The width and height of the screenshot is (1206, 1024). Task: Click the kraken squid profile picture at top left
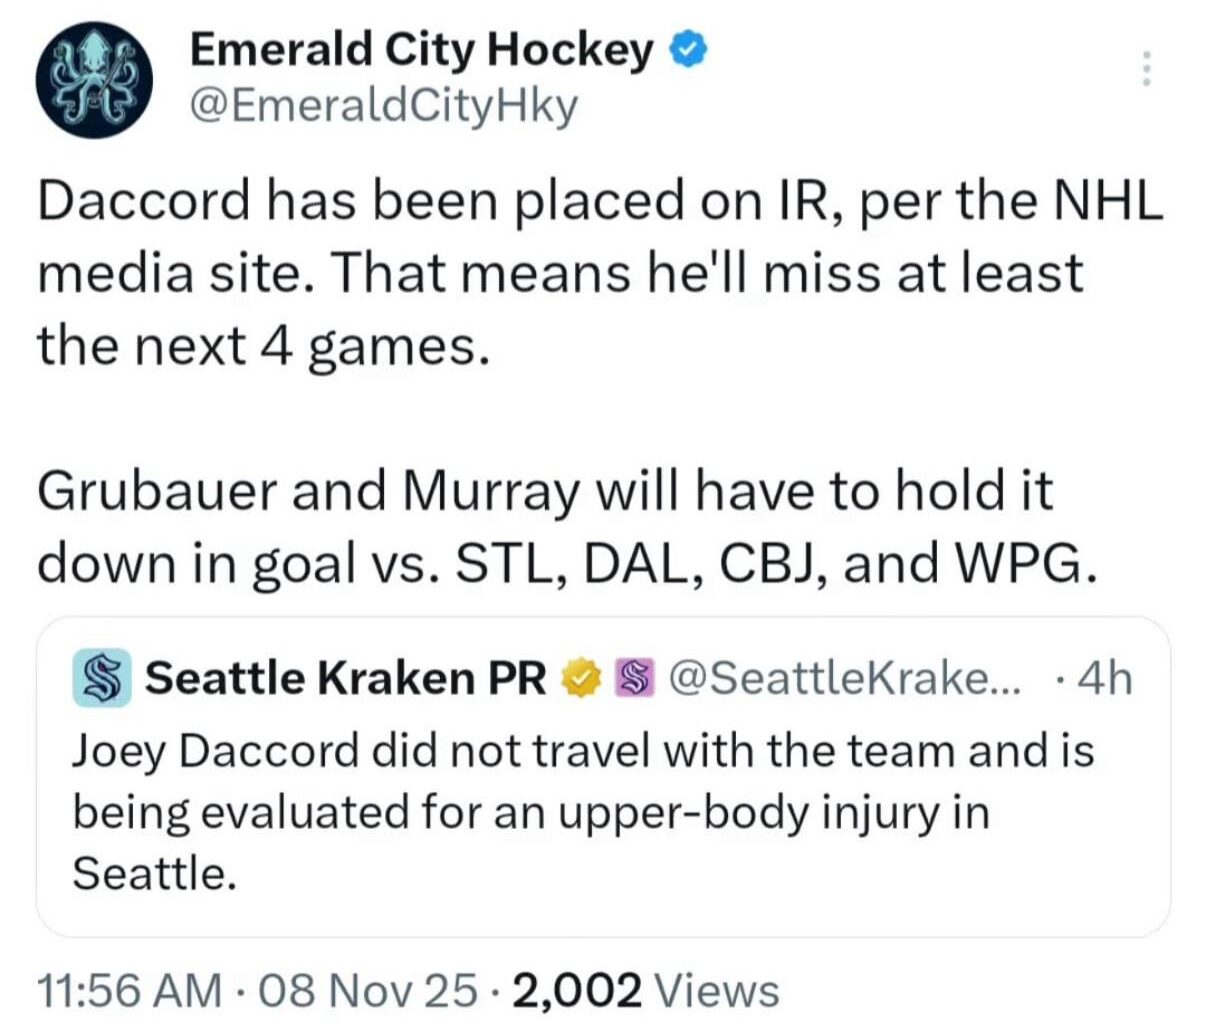click(95, 72)
